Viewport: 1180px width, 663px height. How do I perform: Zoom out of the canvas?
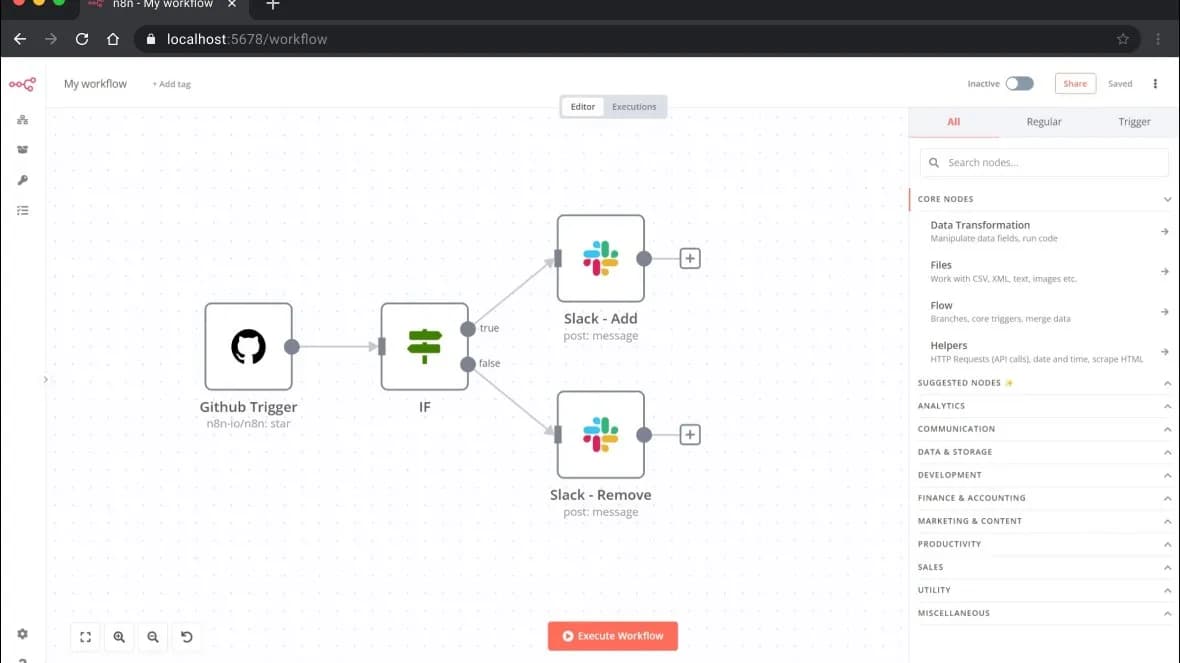pos(153,637)
